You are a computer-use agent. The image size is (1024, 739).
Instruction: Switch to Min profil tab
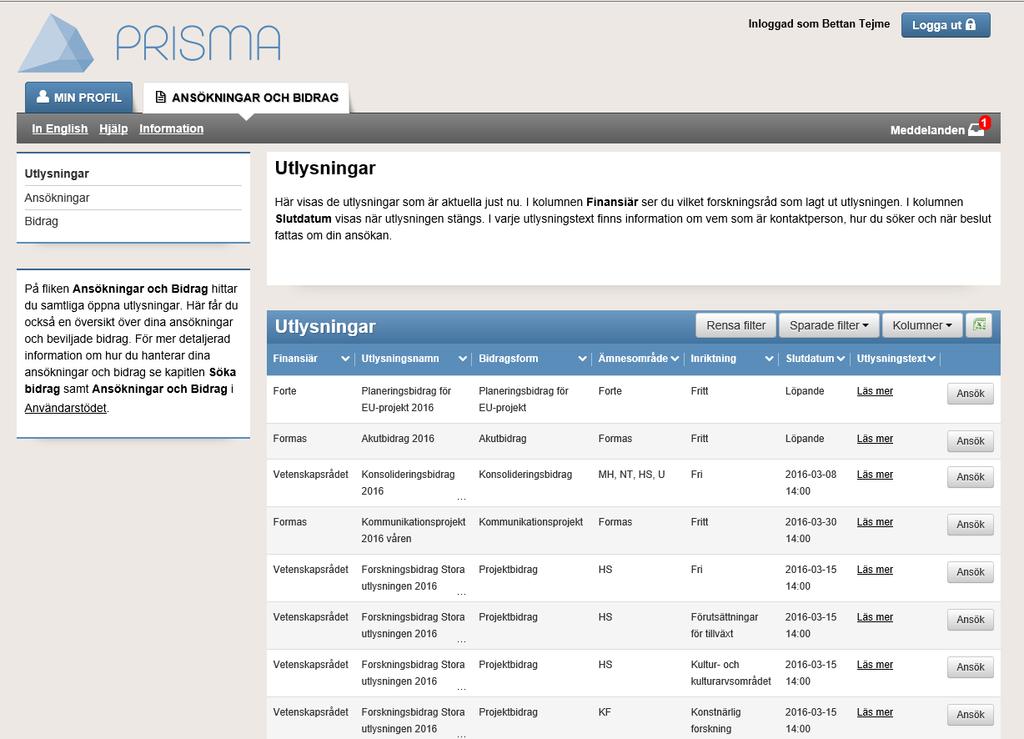pos(78,97)
